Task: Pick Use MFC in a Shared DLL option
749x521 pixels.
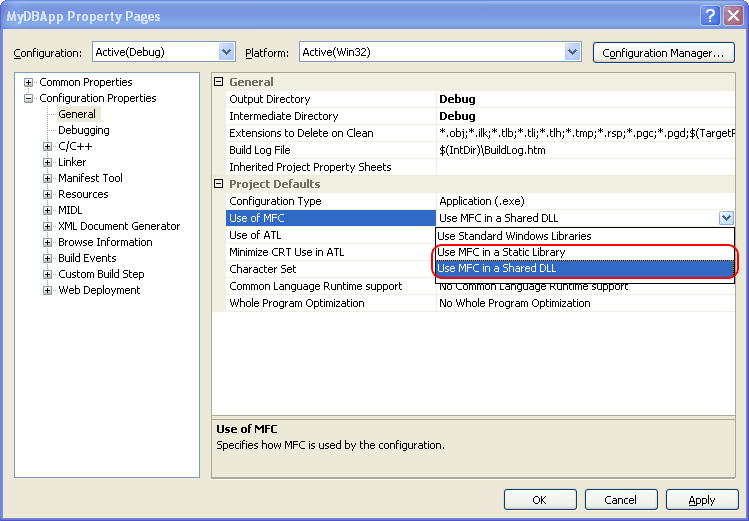Action: [497, 268]
